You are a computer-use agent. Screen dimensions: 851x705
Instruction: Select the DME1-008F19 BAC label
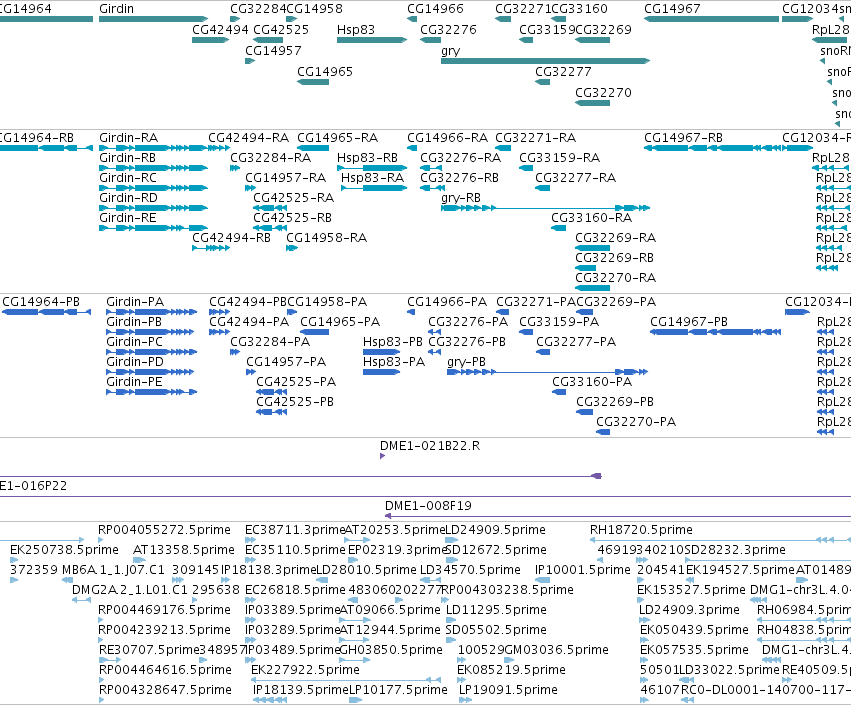click(428, 506)
